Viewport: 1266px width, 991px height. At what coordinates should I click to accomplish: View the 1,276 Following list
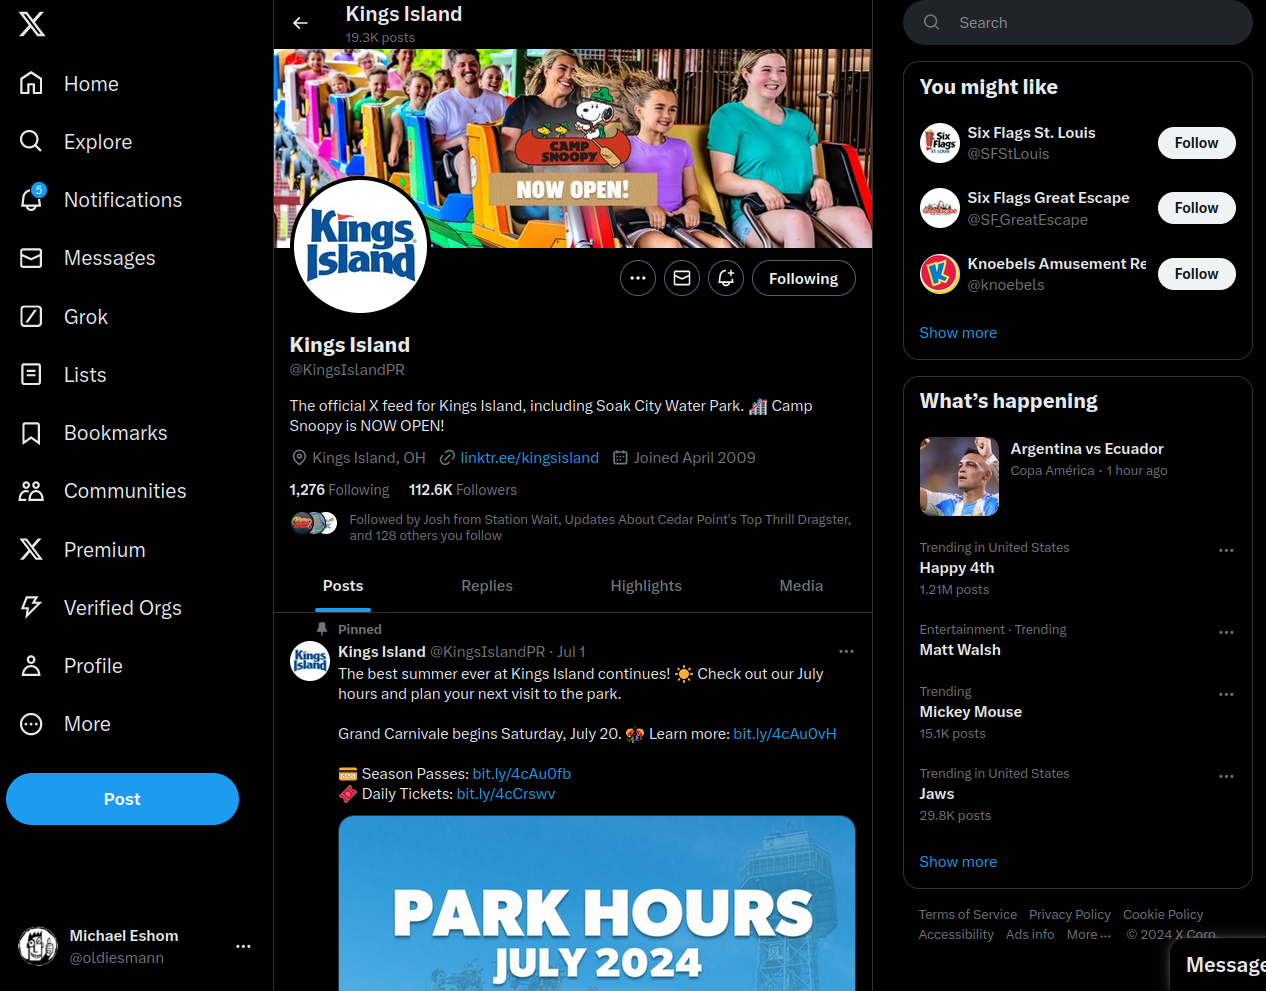point(339,490)
